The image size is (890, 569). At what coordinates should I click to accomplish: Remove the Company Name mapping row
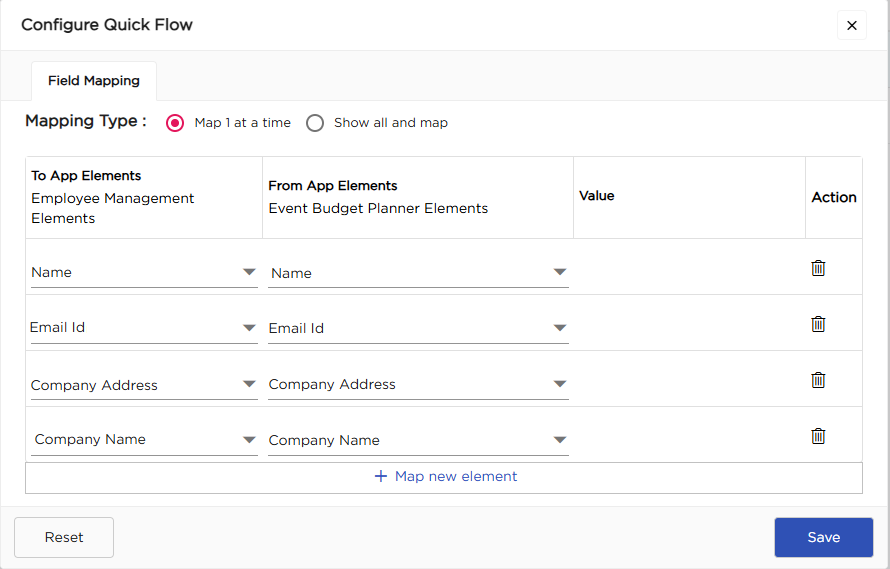(x=818, y=436)
